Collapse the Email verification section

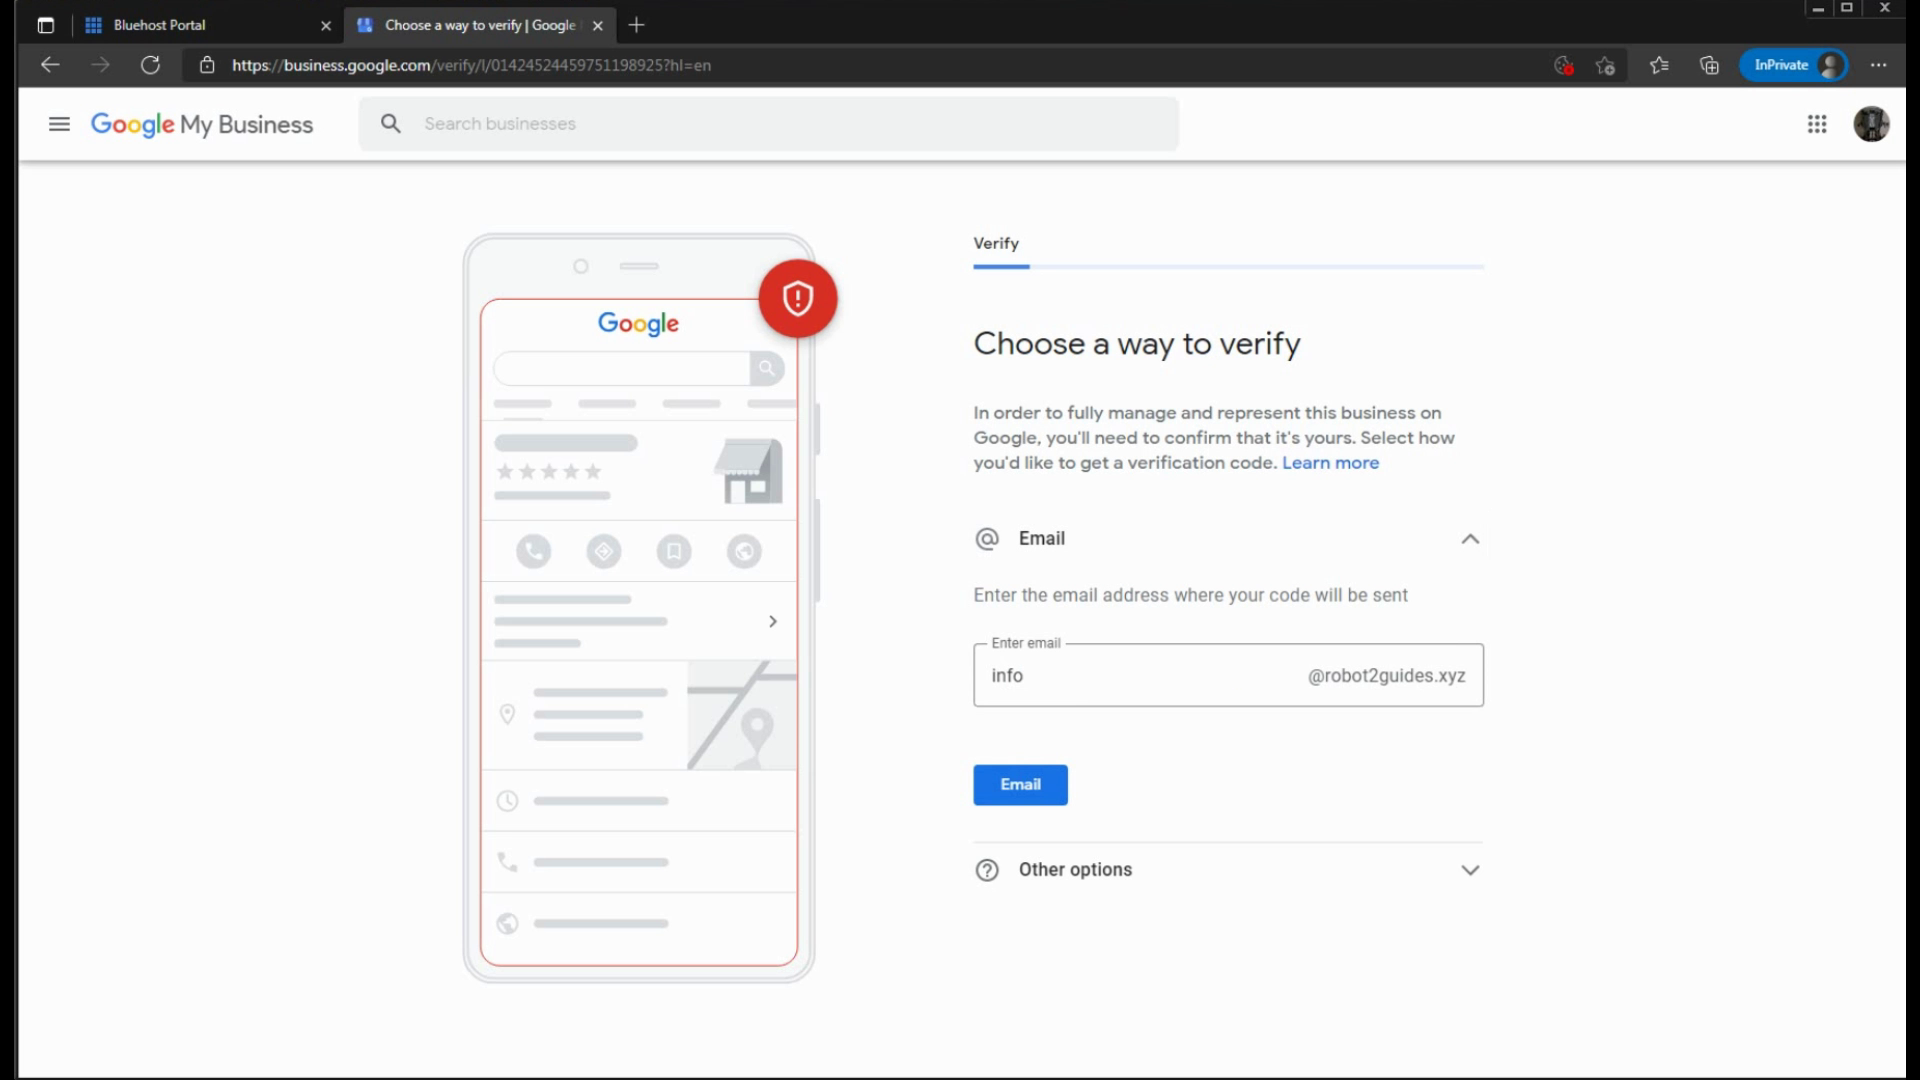tap(1469, 539)
